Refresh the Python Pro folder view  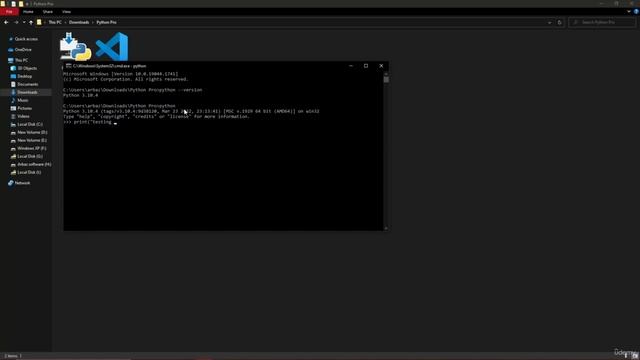[x=560, y=22]
